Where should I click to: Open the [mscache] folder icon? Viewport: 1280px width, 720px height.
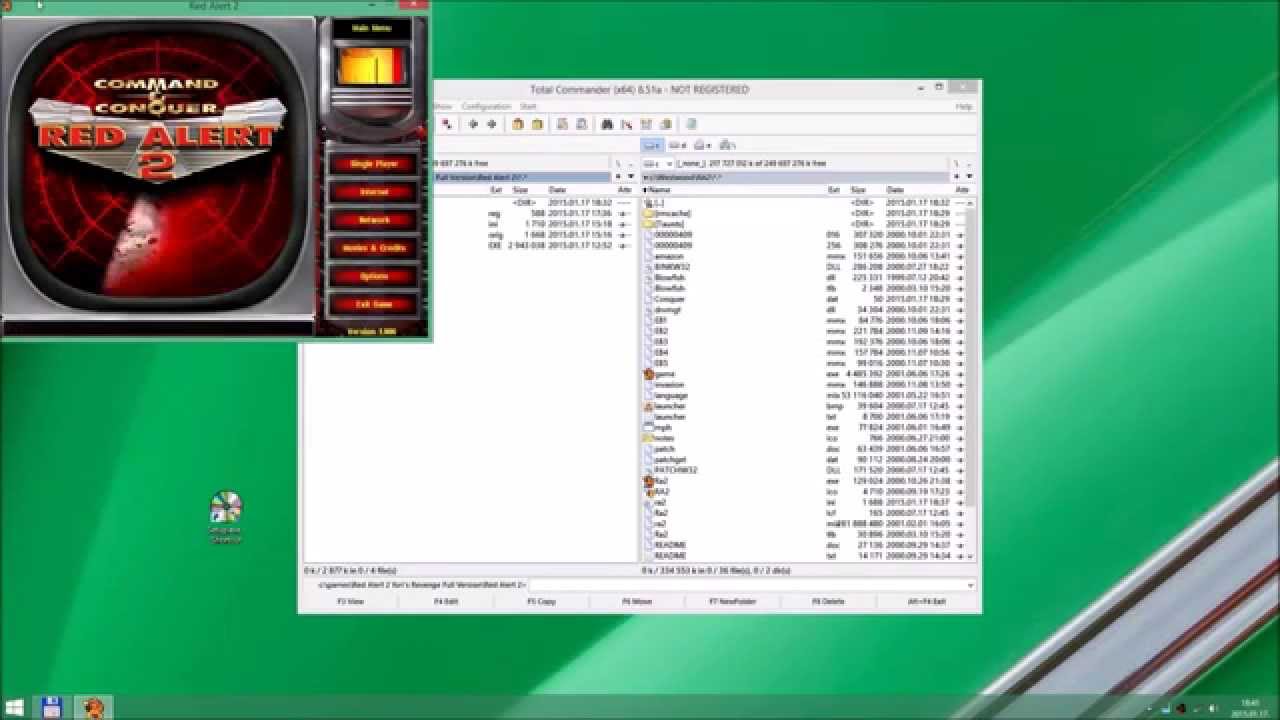[649, 213]
